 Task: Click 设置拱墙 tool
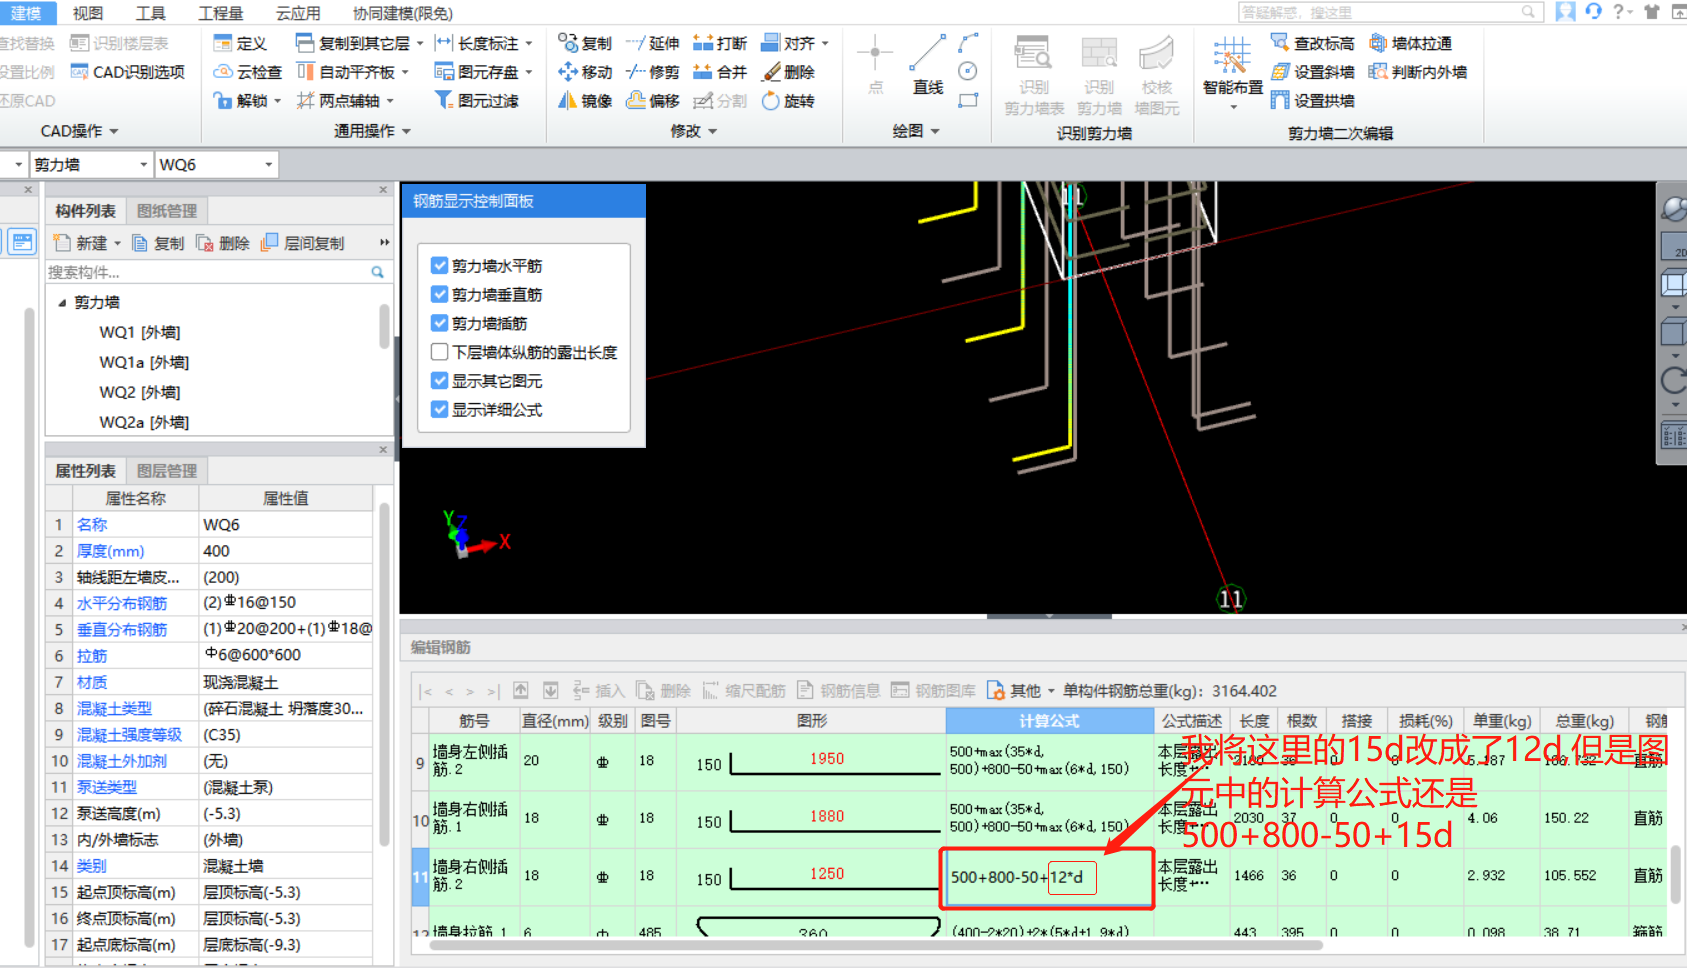tap(1313, 101)
